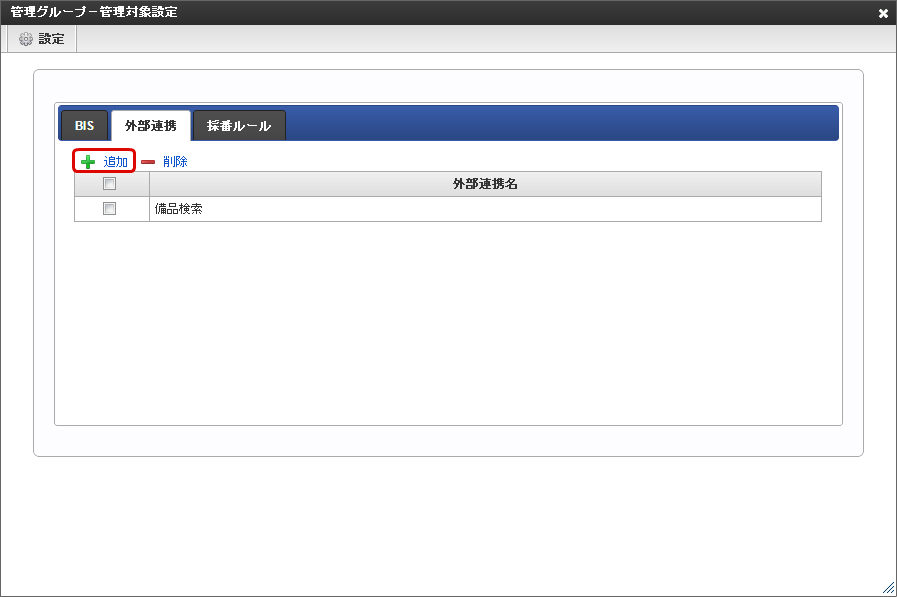This screenshot has height=597, width=897.
Task: Click the window resize grip in the corner
Action: [888, 588]
